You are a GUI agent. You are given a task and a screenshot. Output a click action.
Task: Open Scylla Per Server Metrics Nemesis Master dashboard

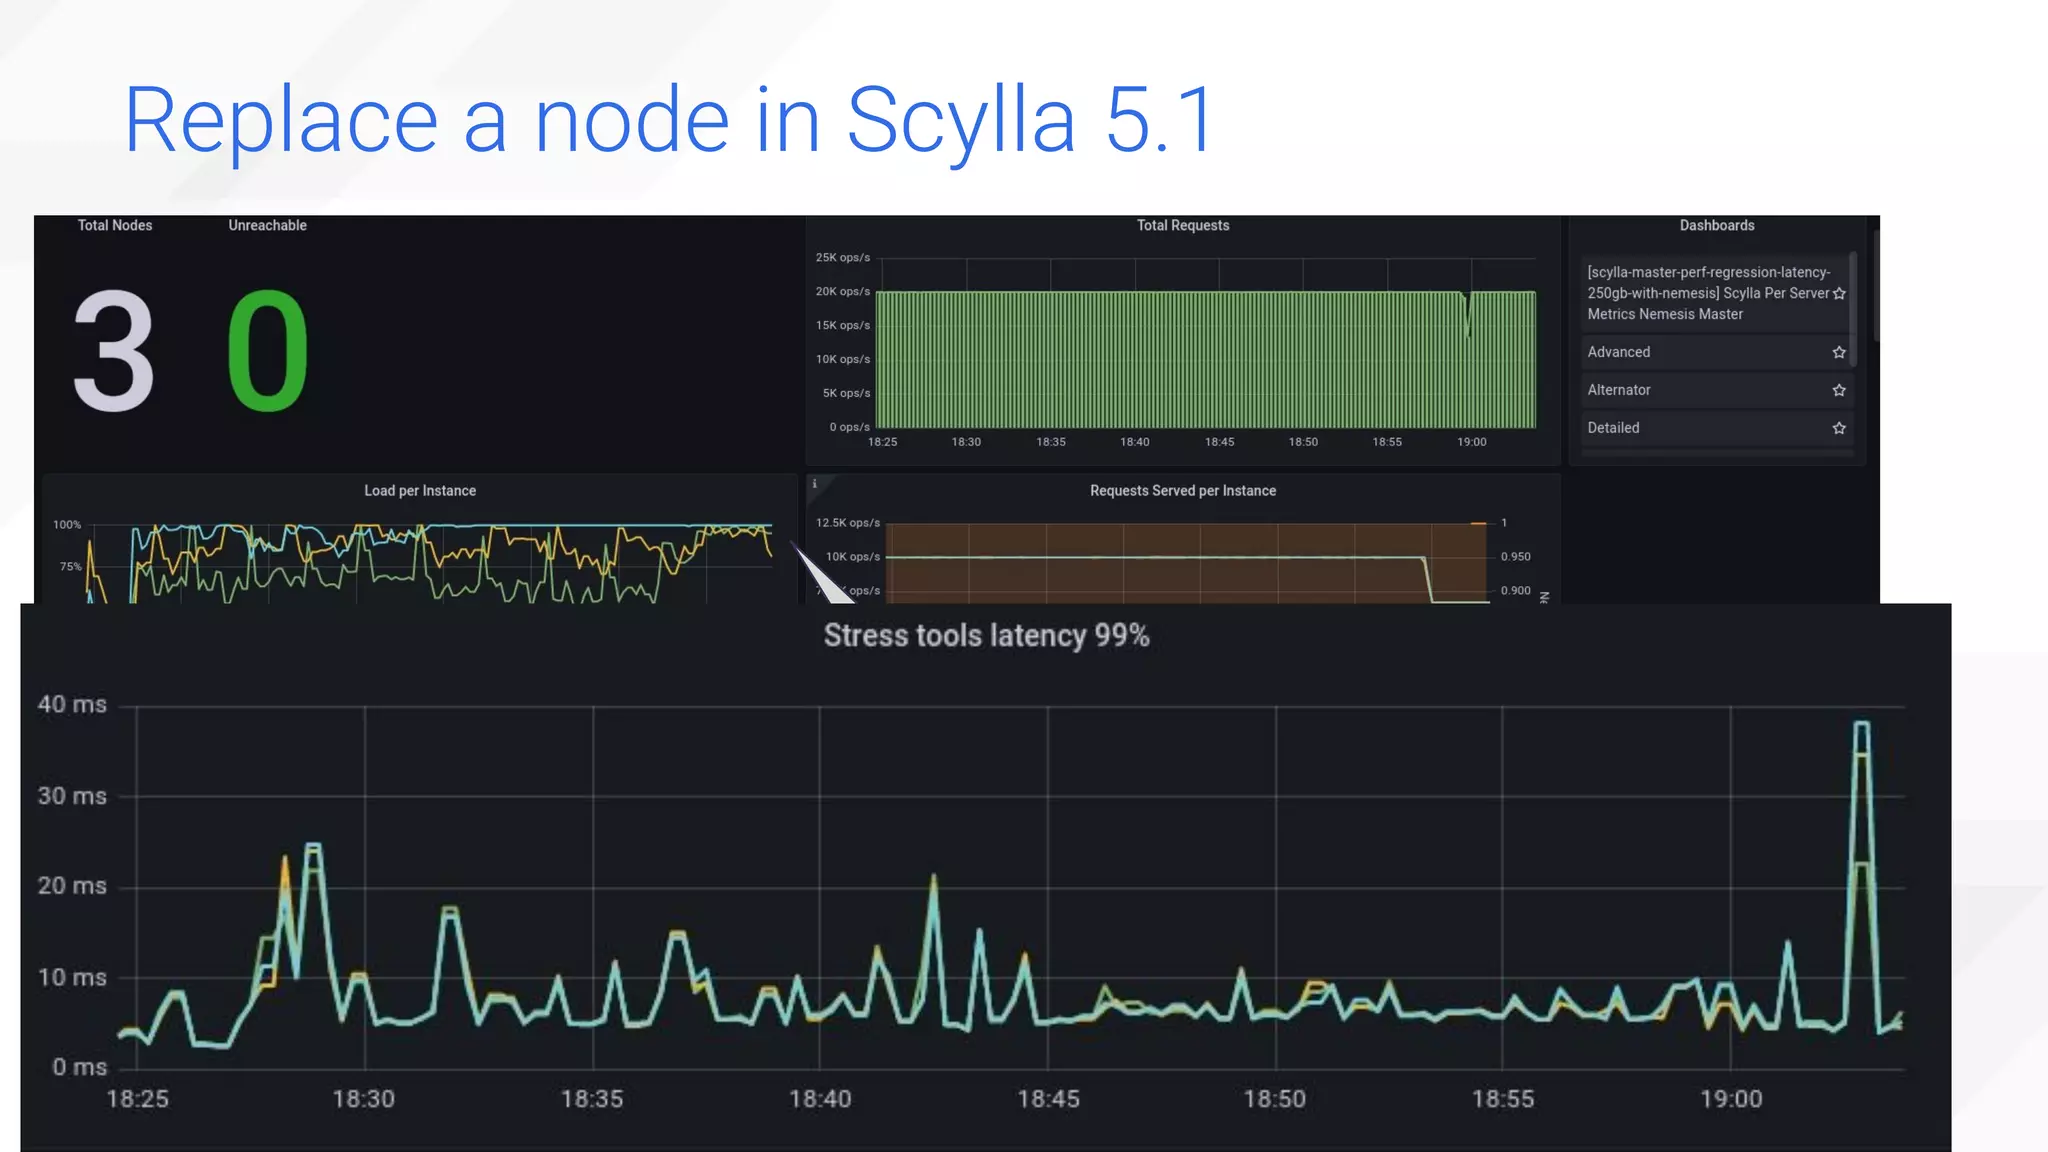click(x=1707, y=293)
